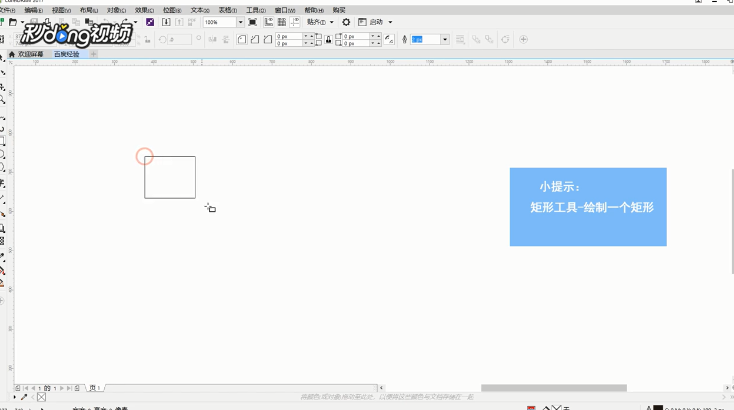The width and height of the screenshot is (734, 410).
Task: Click the wrap text icon
Action: coord(461,40)
